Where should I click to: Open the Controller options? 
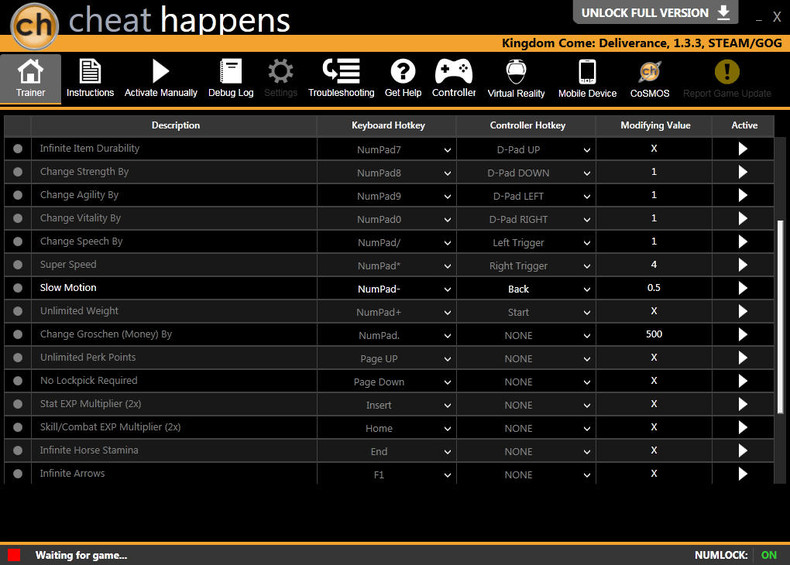pyautogui.click(x=454, y=79)
